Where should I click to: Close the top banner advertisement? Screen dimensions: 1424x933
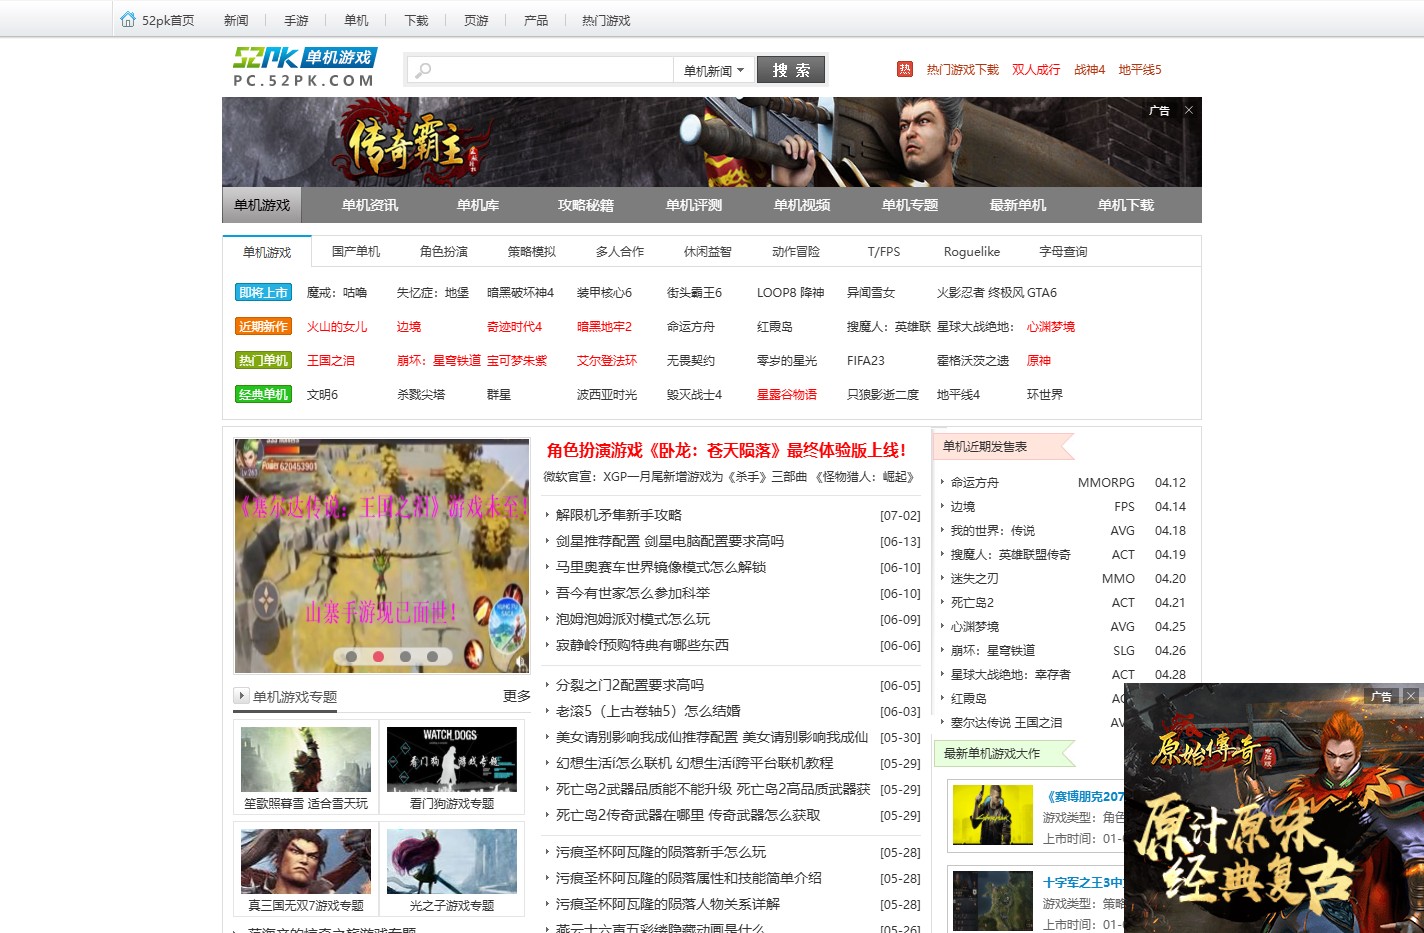click(x=1189, y=110)
